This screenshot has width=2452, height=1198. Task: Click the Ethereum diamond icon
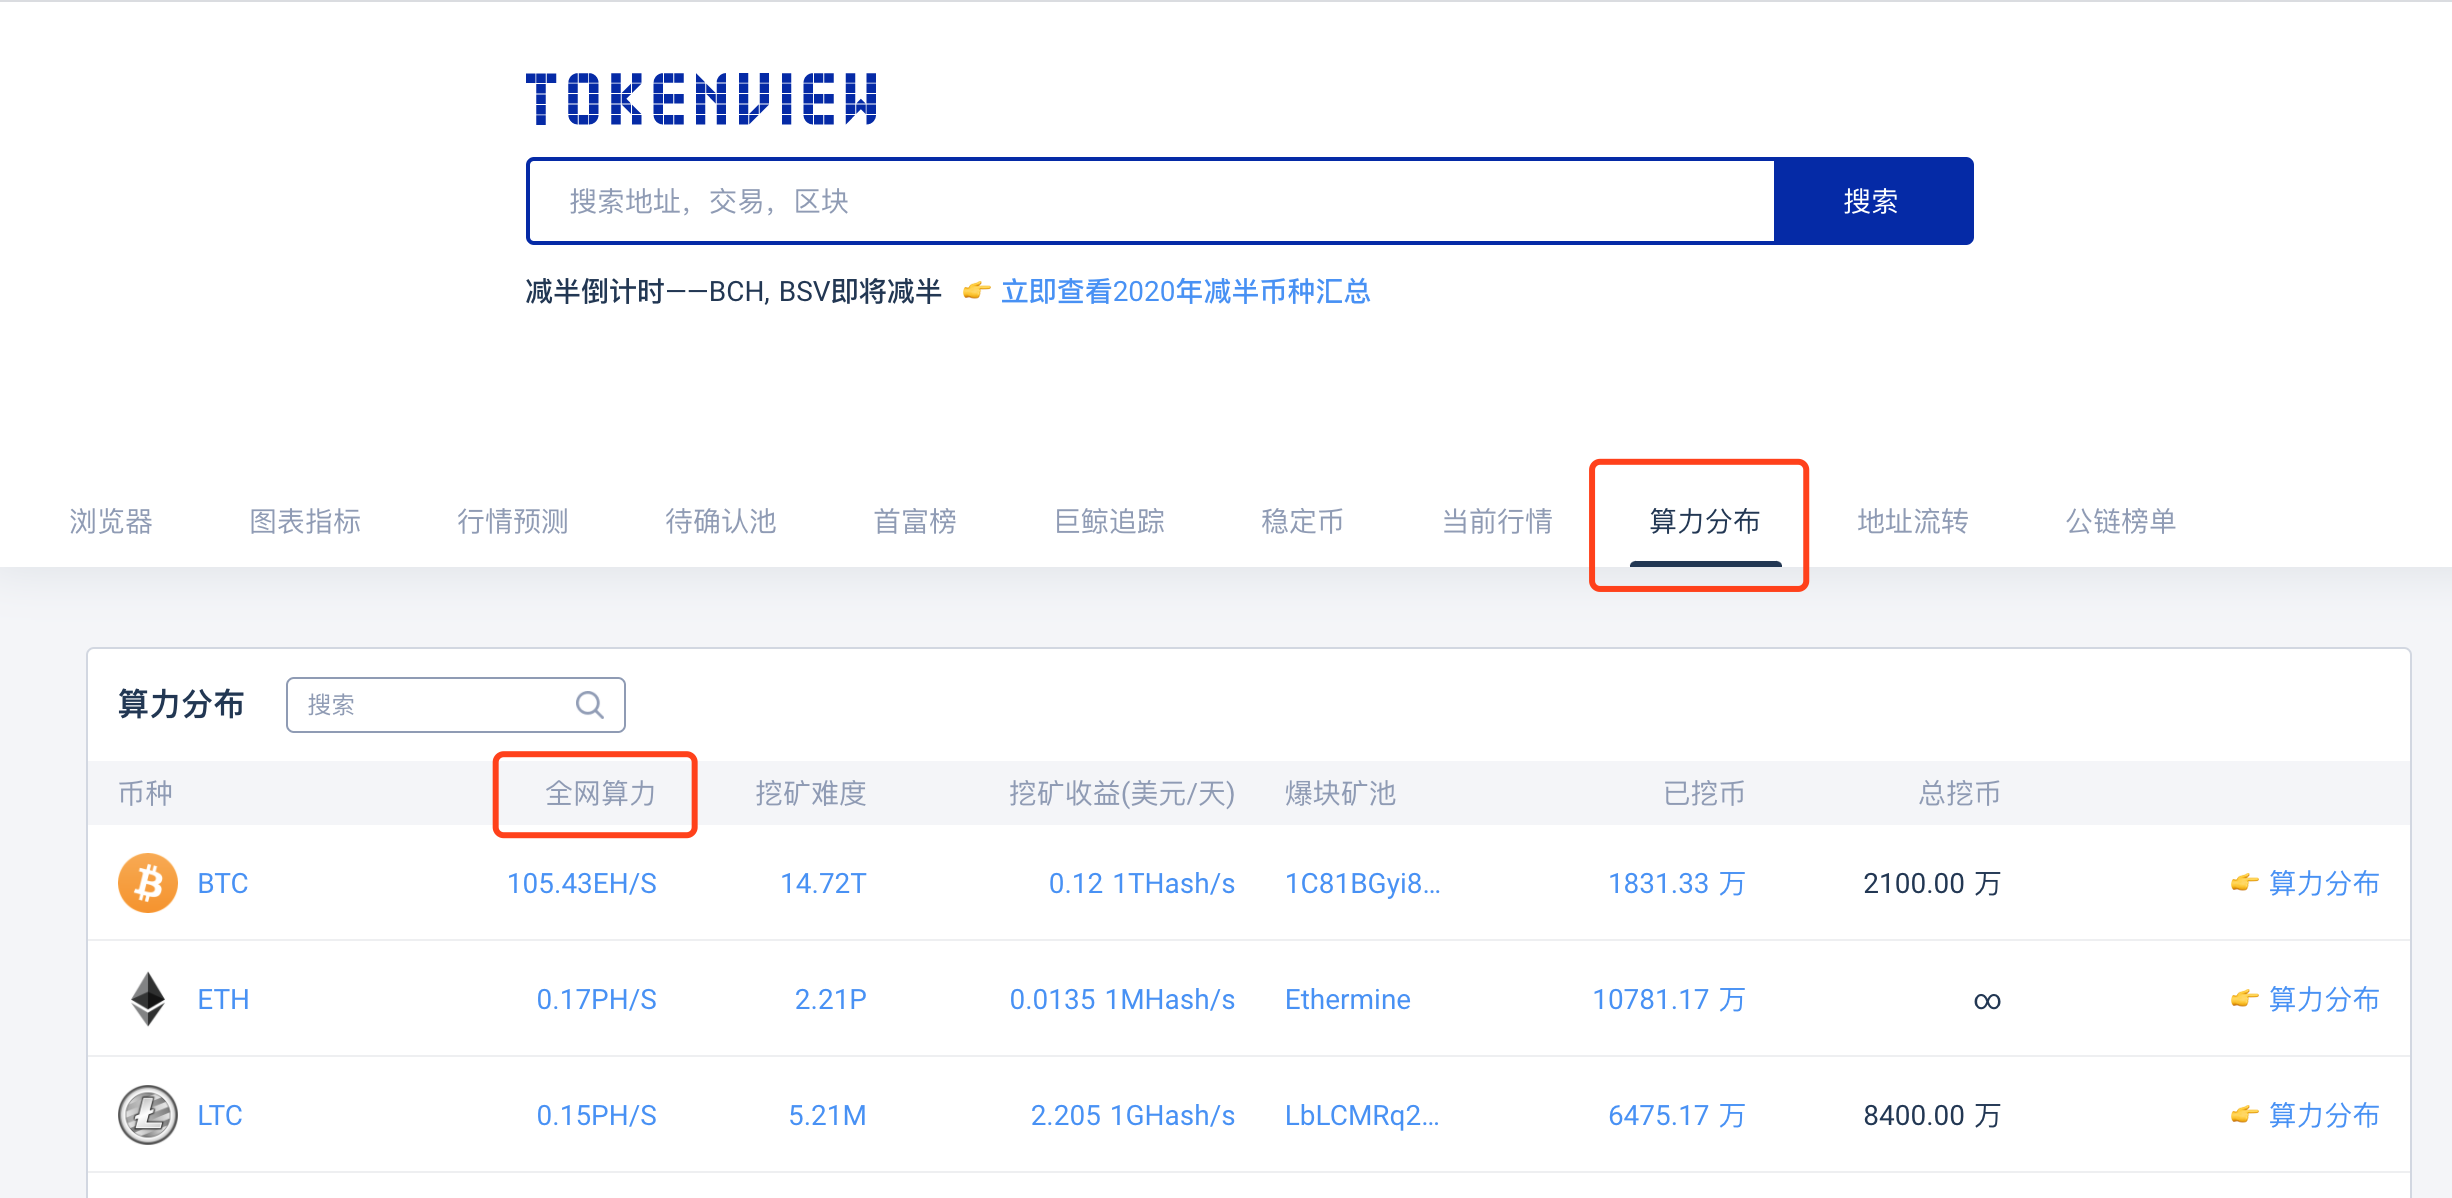pyautogui.click(x=148, y=999)
